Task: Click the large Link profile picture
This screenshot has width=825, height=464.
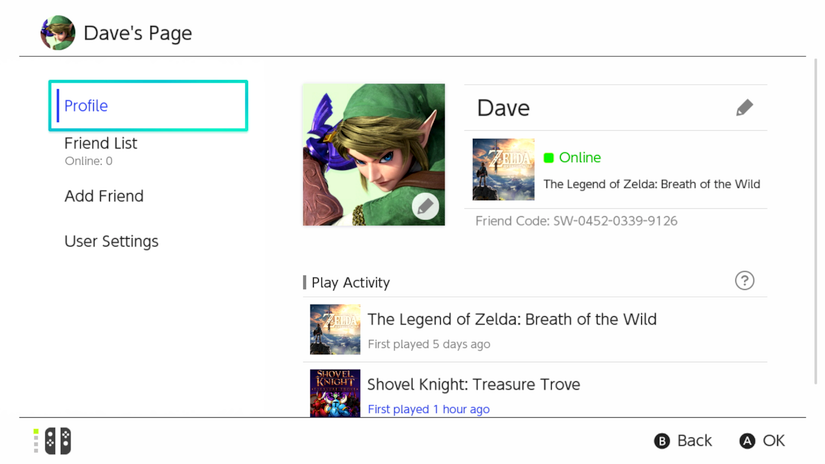Action: [373, 154]
